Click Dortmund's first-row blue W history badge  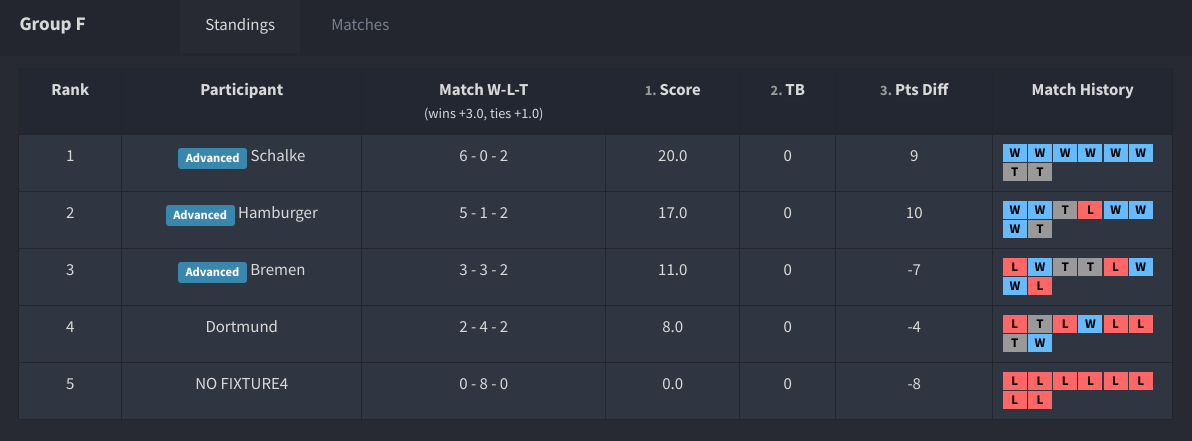click(x=1091, y=324)
